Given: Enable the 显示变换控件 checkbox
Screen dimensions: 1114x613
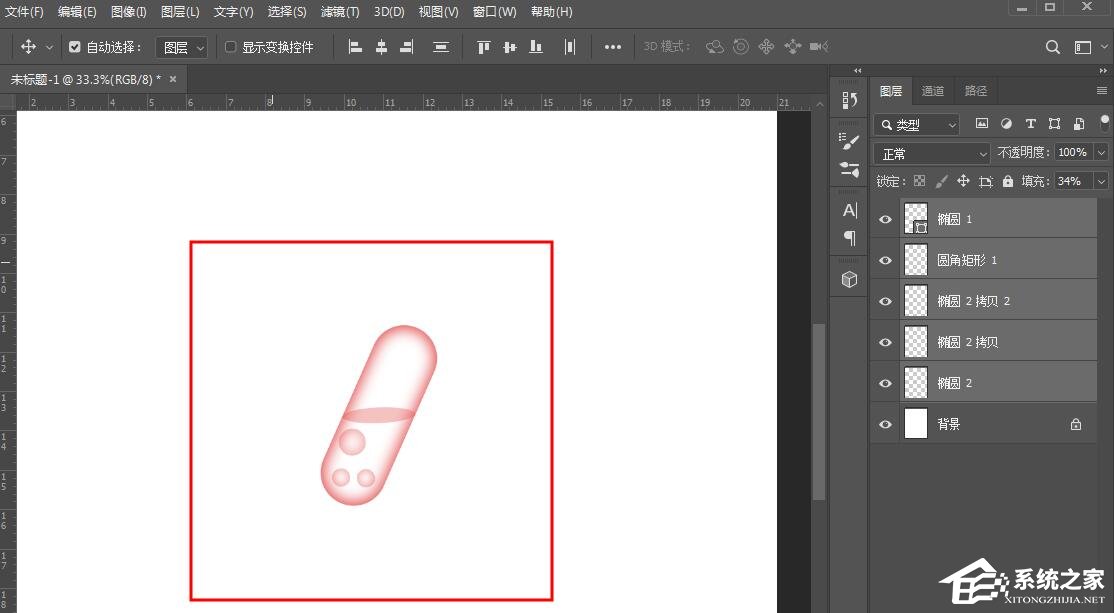Looking at the screenshot, I should point(230,46).
